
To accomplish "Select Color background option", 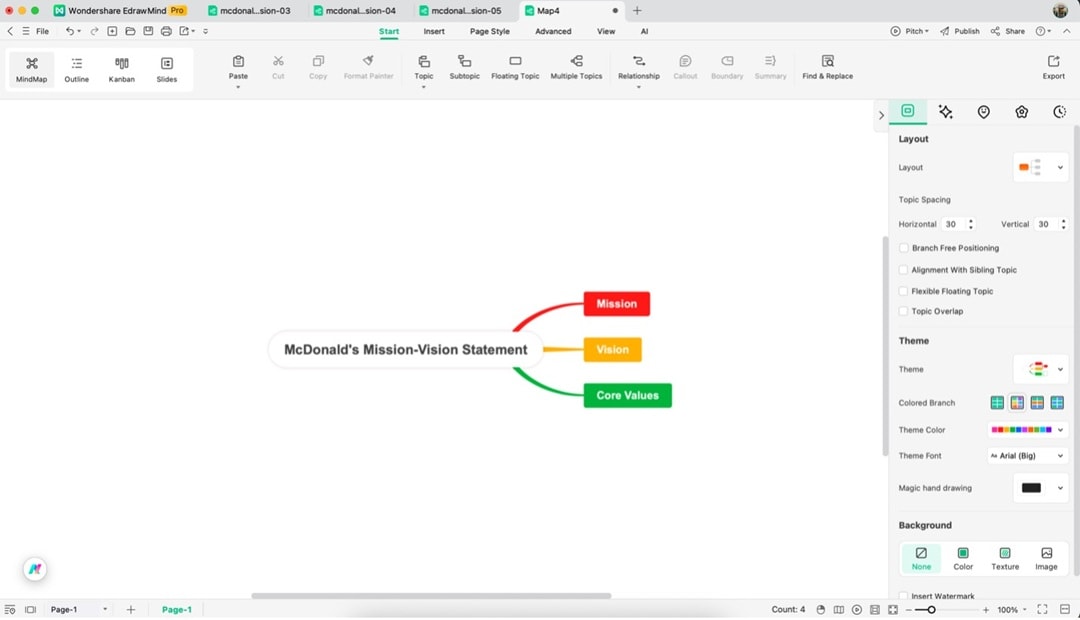I will 963,558.
